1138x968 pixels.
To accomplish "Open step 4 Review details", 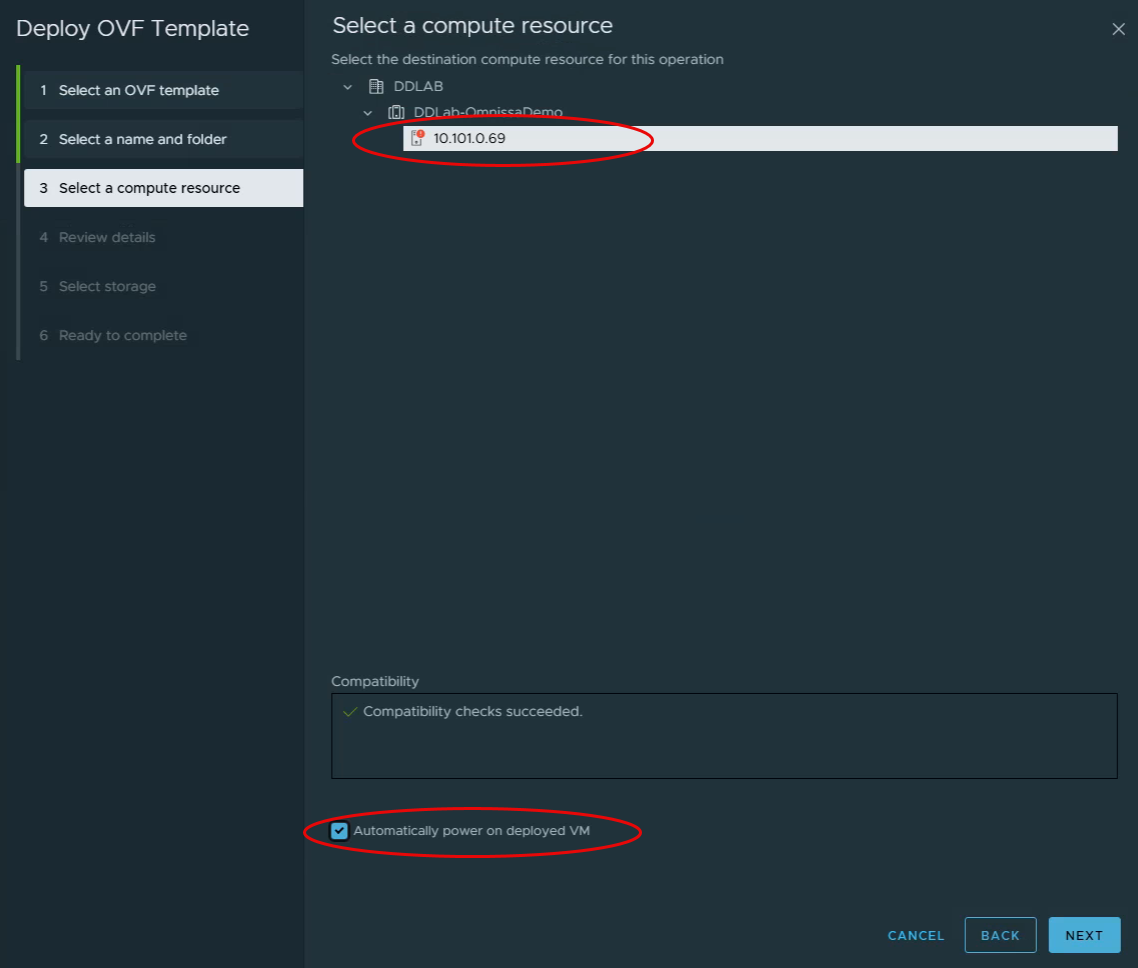I will [x=107, y=237].
